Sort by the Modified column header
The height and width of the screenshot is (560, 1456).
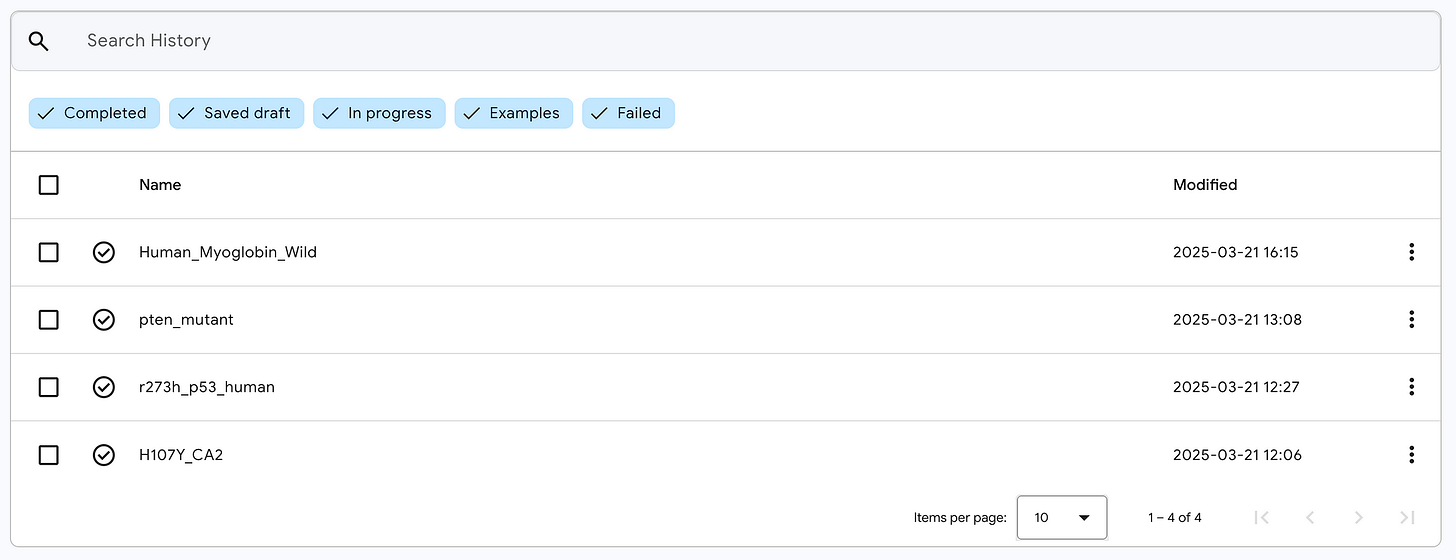(x=1205, y=185)
